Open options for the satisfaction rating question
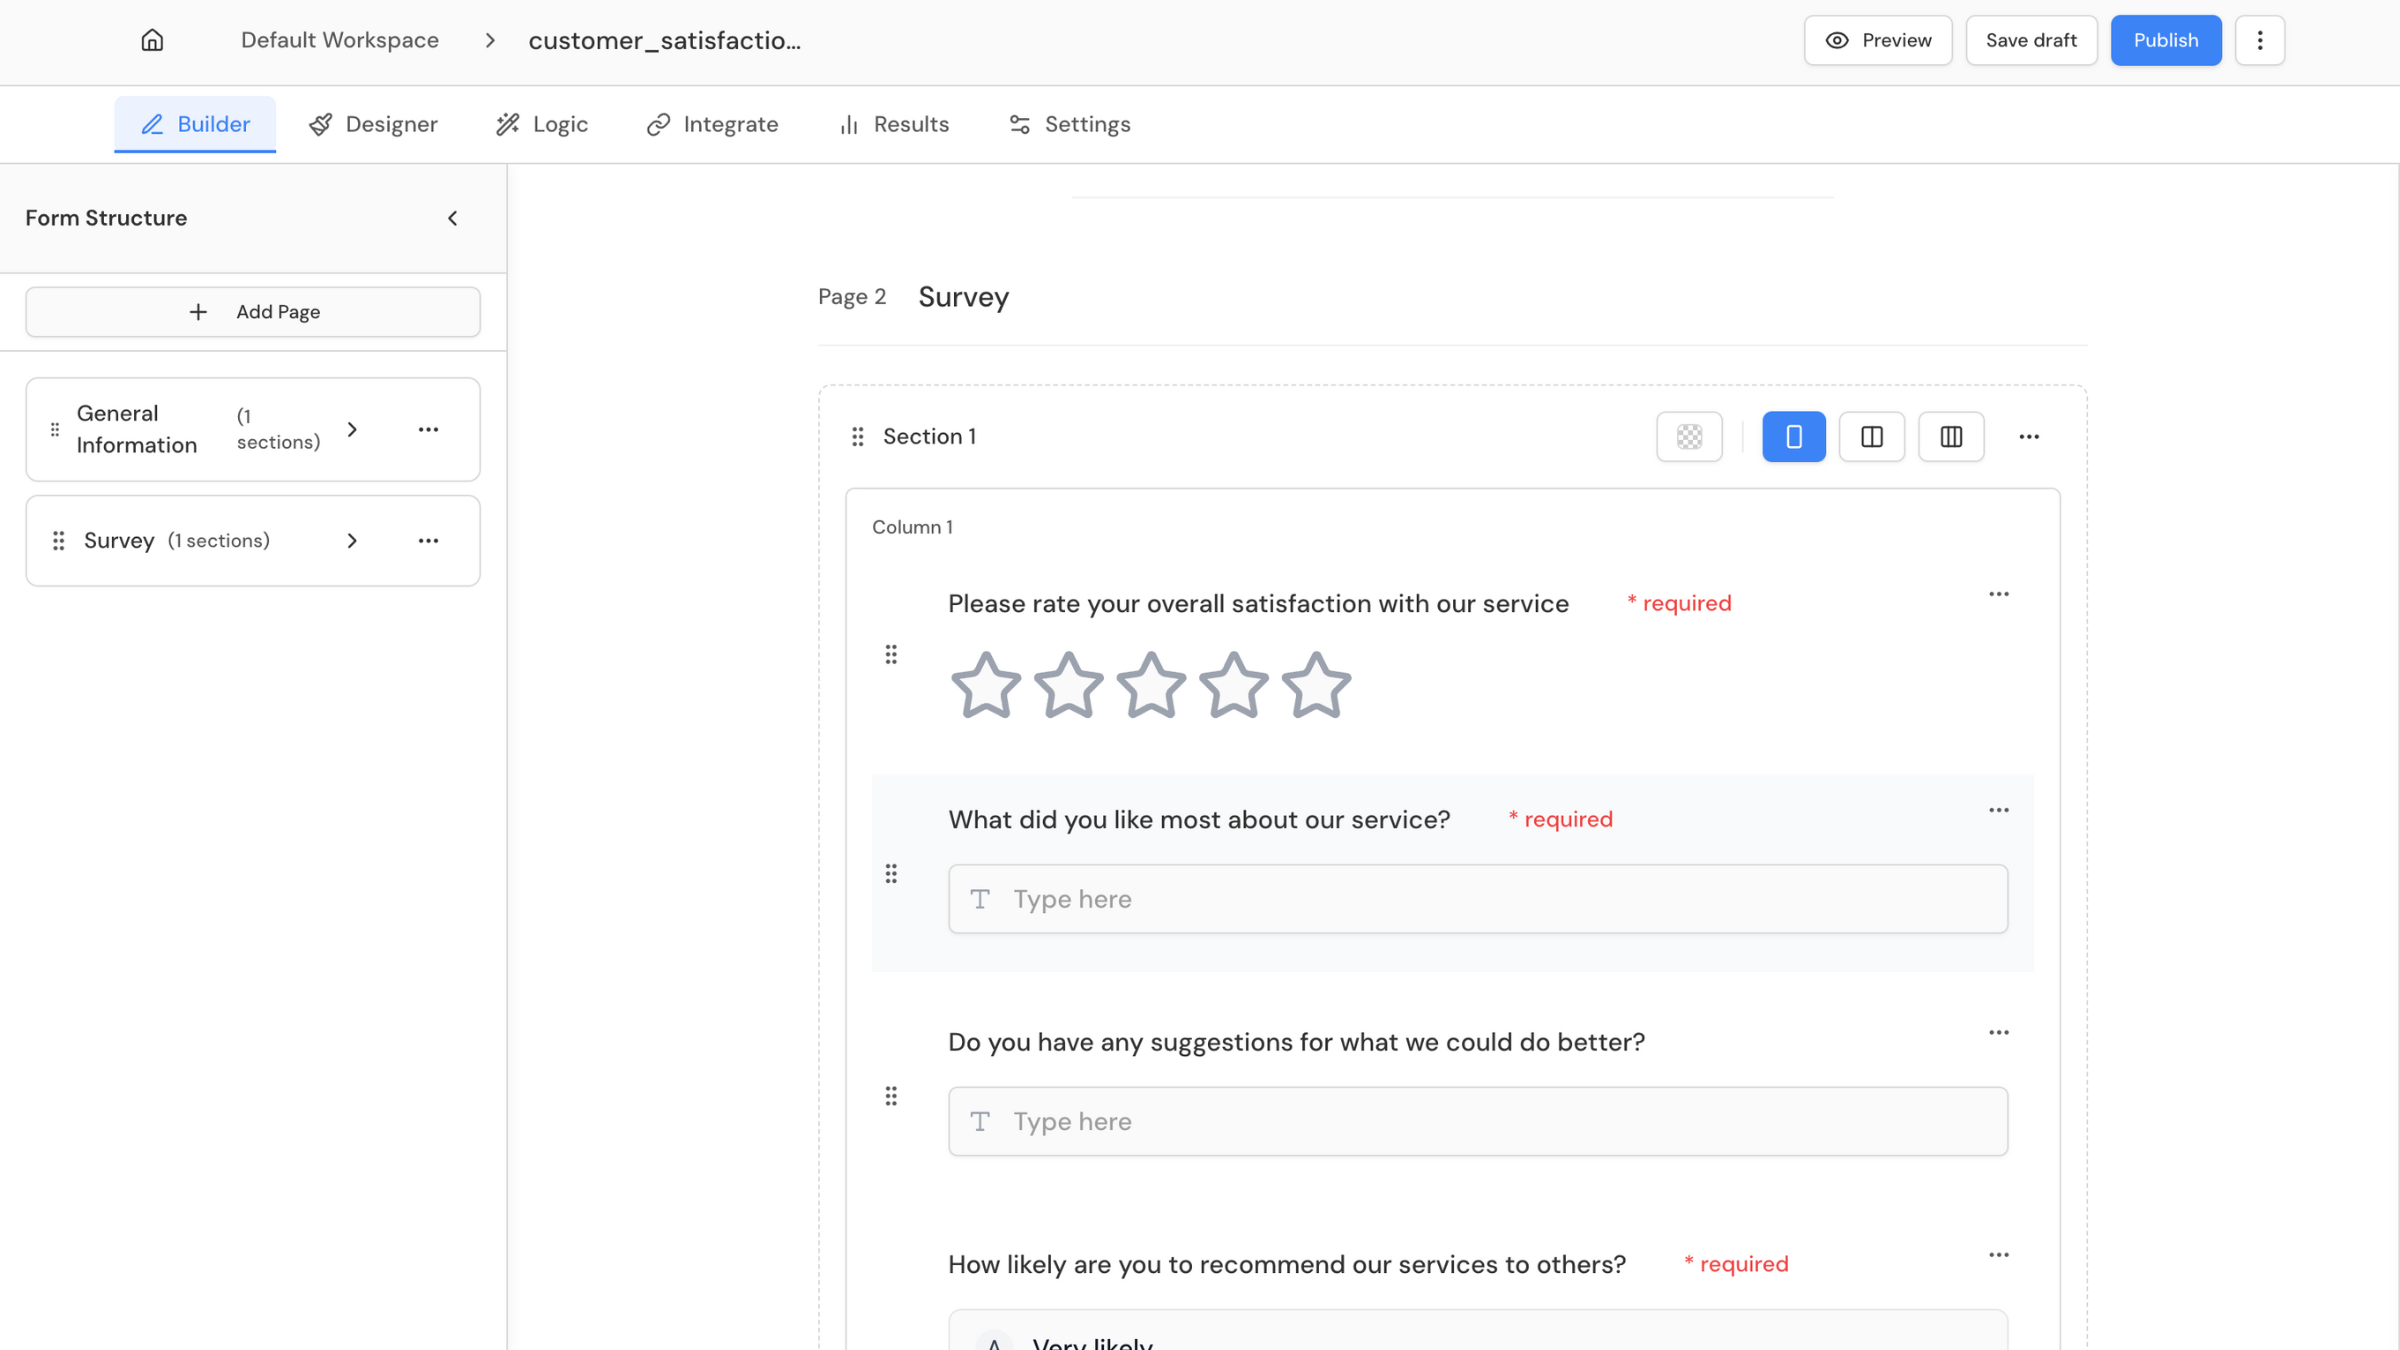 [x=1998, y=594]
